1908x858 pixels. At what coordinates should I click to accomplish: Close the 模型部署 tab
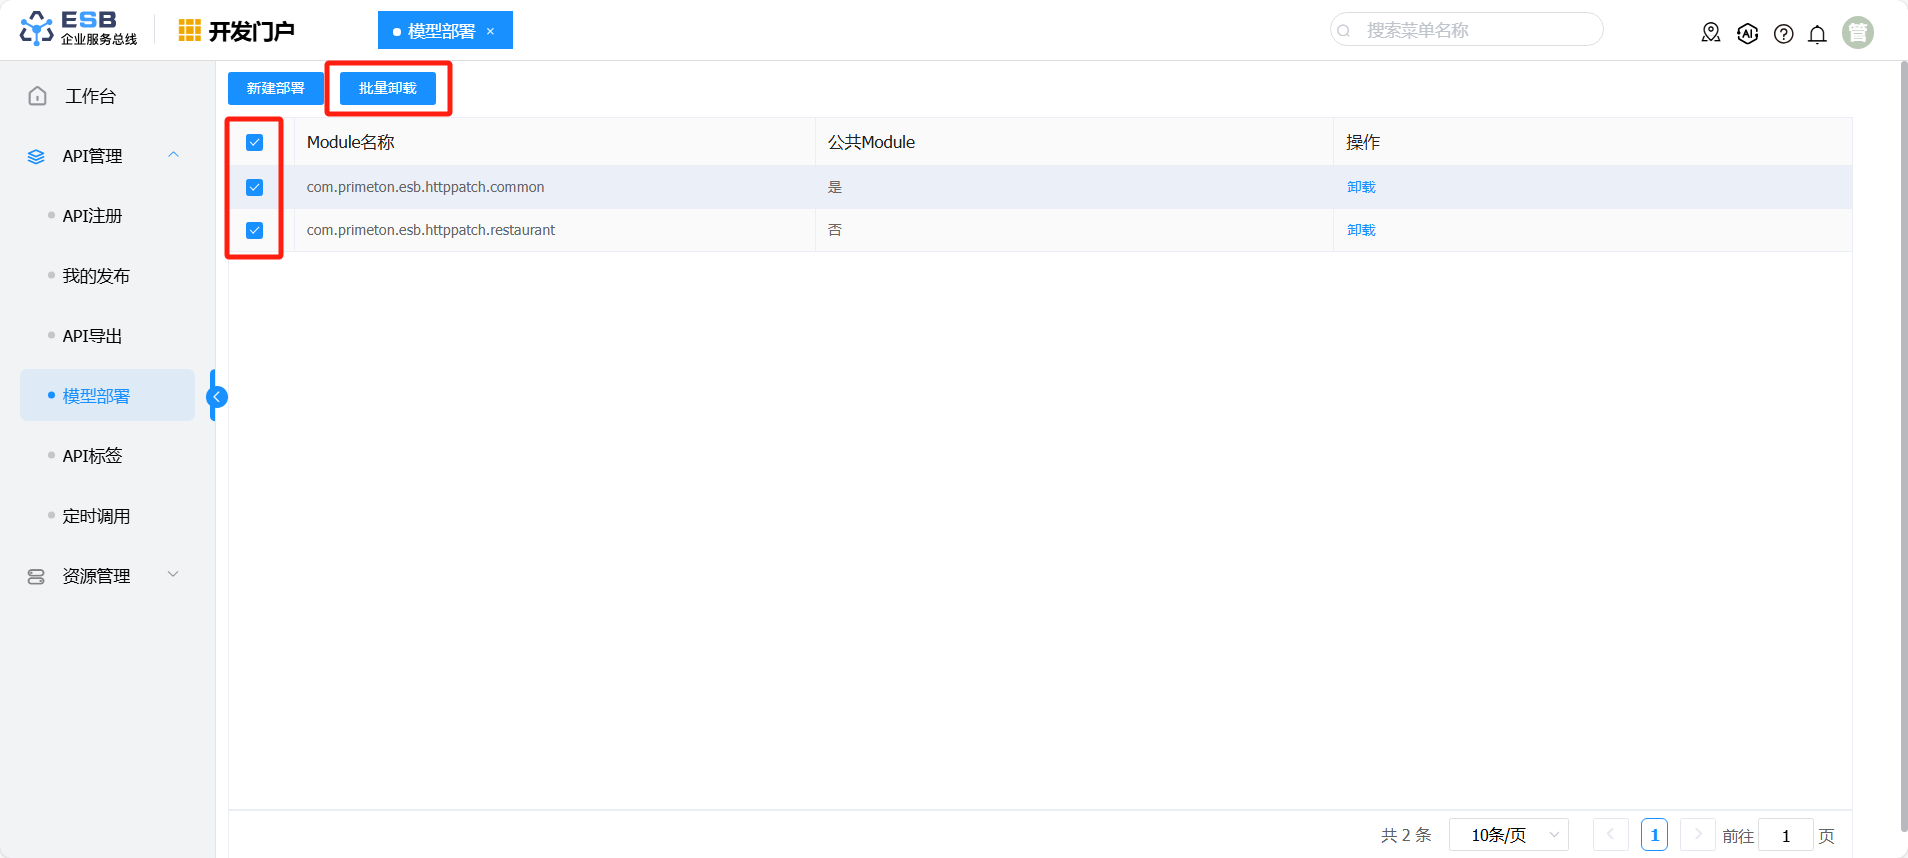coord(490,31)
